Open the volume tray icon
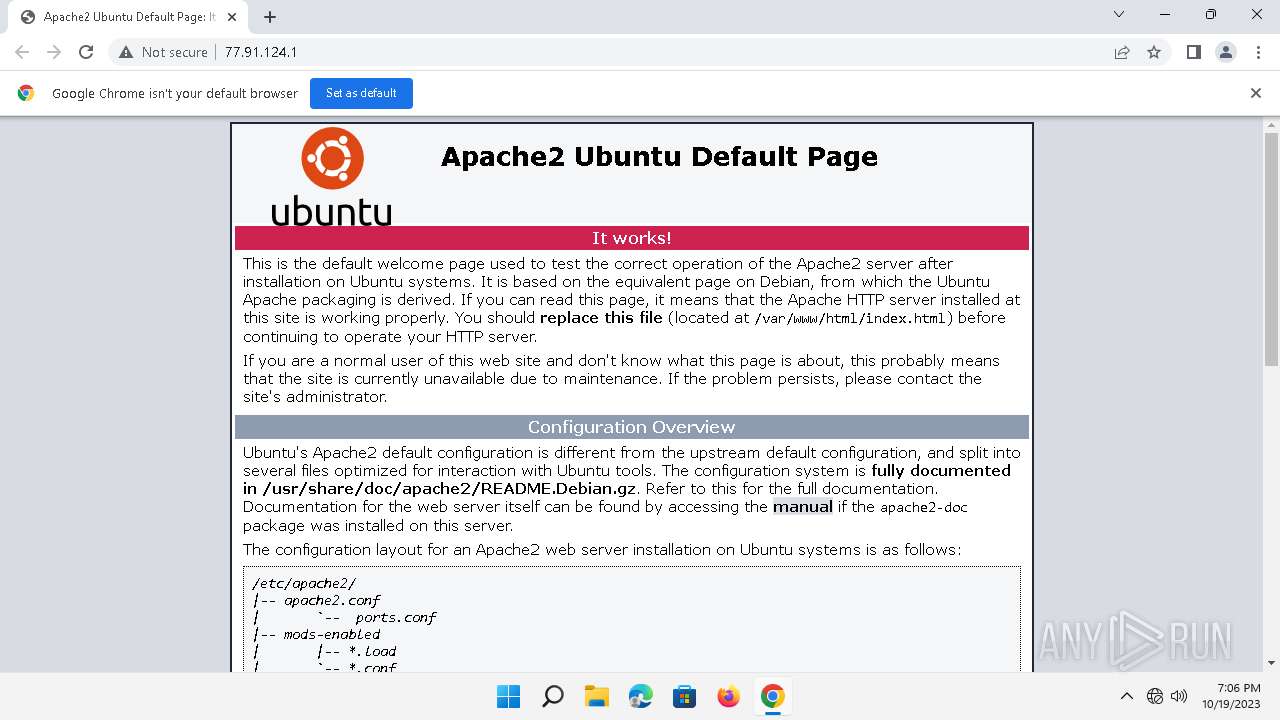Screen dimensions: 1280x720 [x=1179, y=696]
